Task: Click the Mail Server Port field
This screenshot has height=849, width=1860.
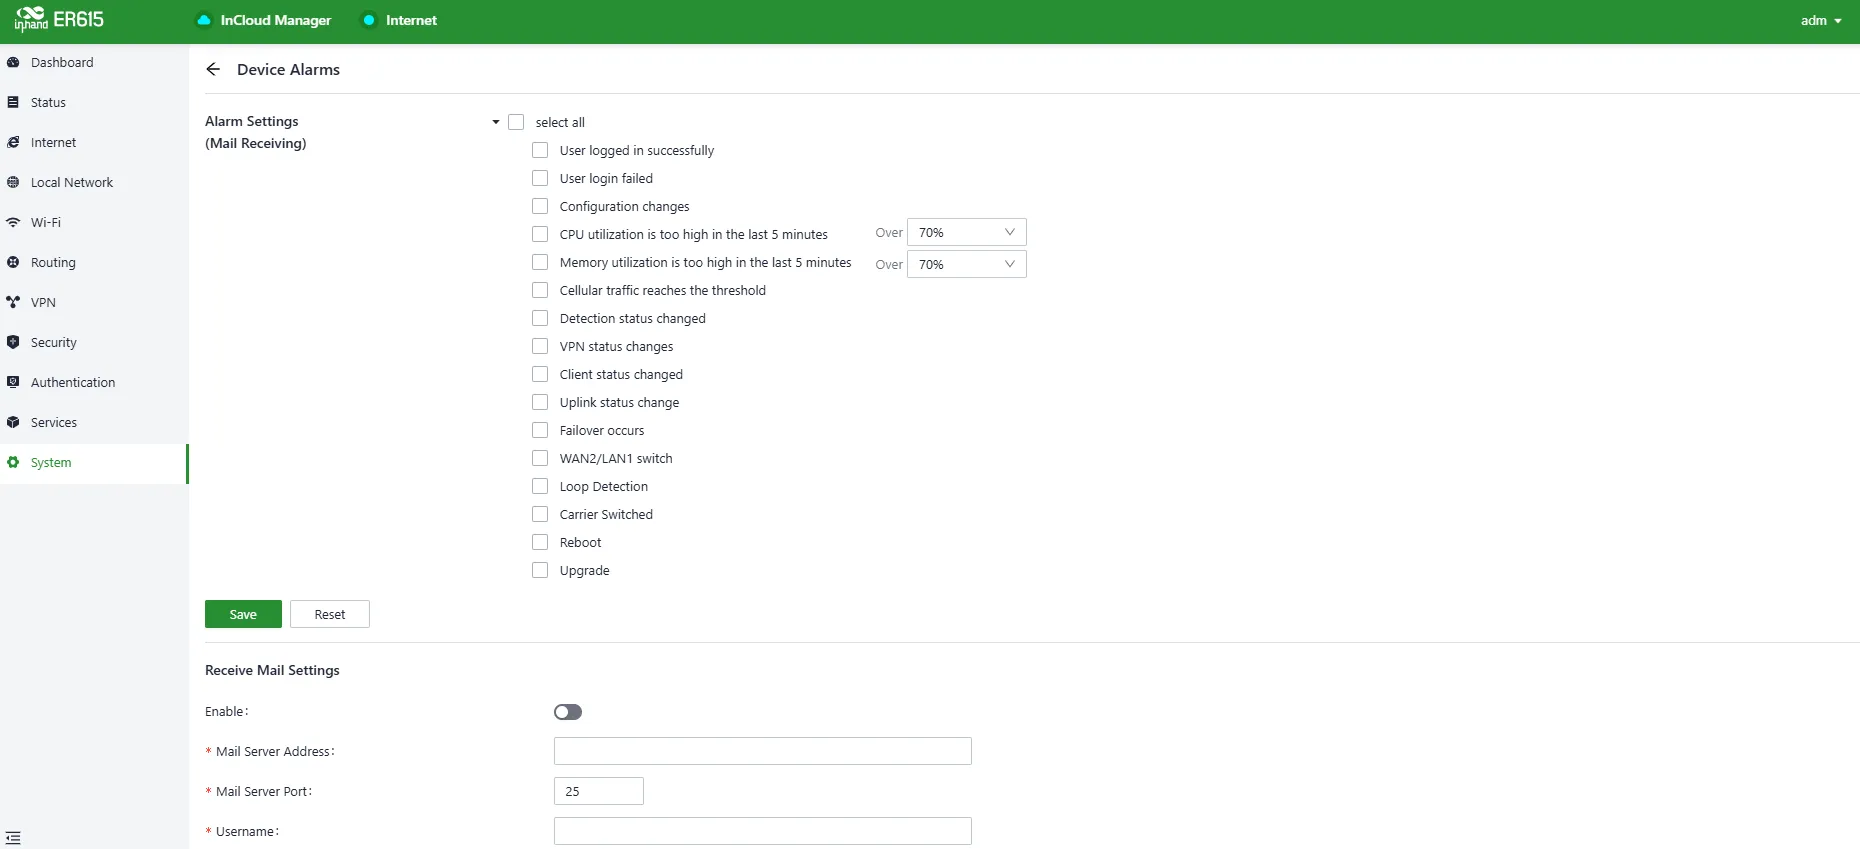Action: (599, 791)
